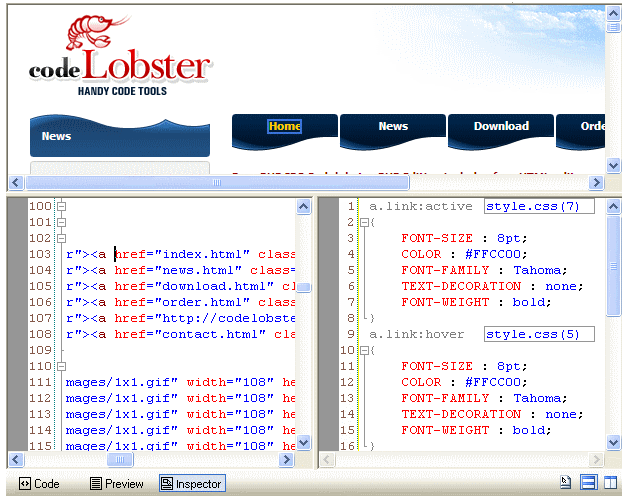The image size is (625, 497).
Task: Click CSS pane scroll-down arrow
Action: (x=613, y=442)
